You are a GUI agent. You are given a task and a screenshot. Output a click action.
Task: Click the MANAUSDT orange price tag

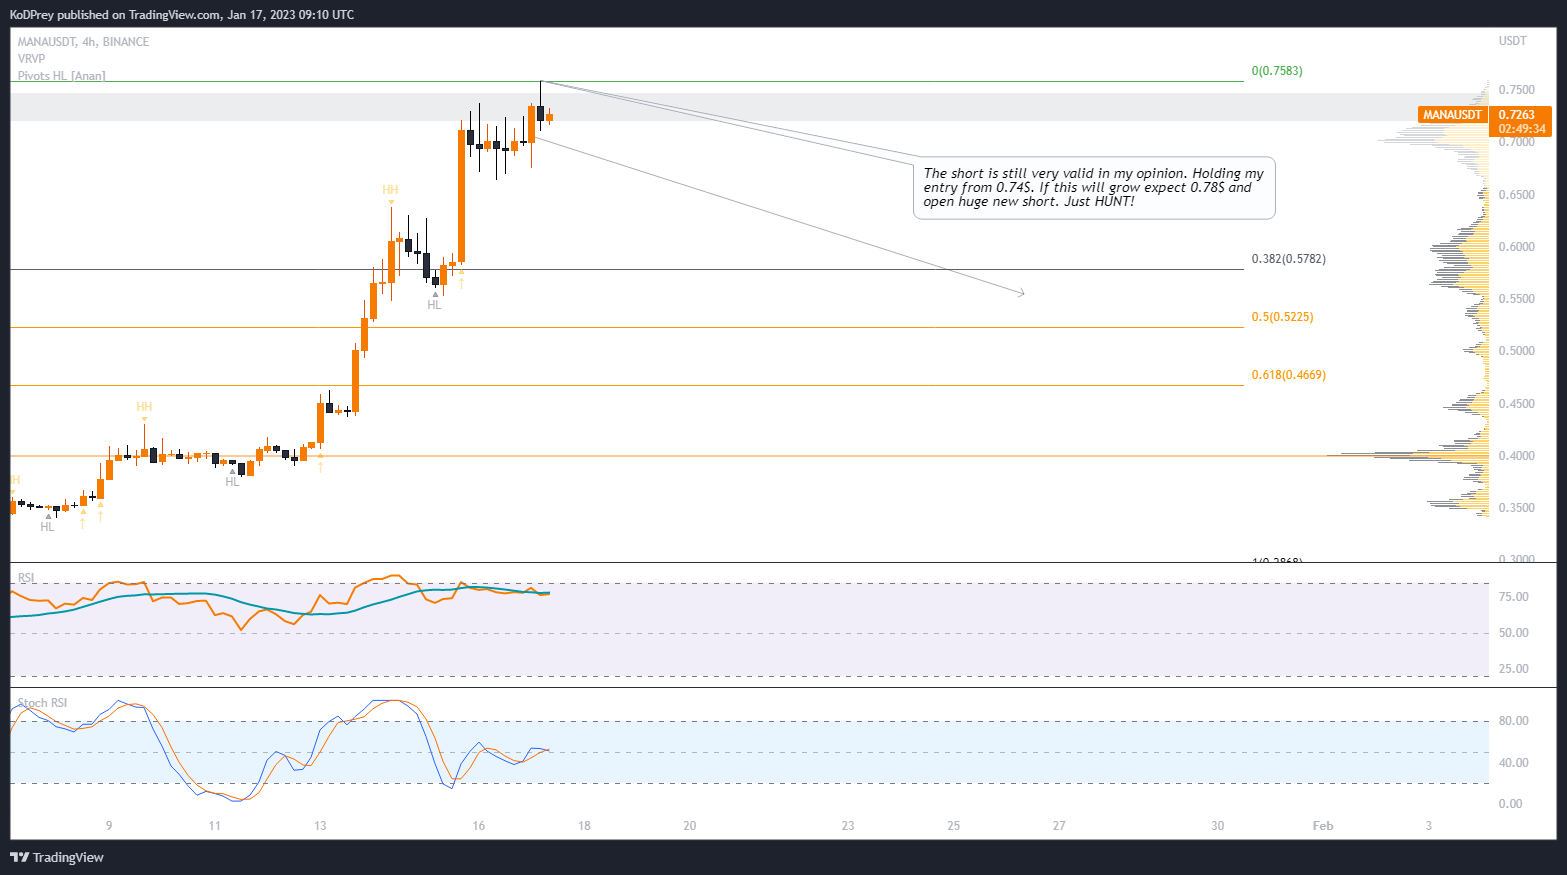[x=1452, y=115]
